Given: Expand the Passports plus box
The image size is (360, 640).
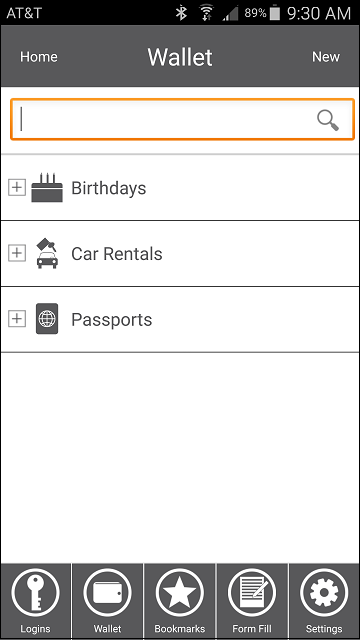Looking at the screenshot, I should [x=17, y=319].
